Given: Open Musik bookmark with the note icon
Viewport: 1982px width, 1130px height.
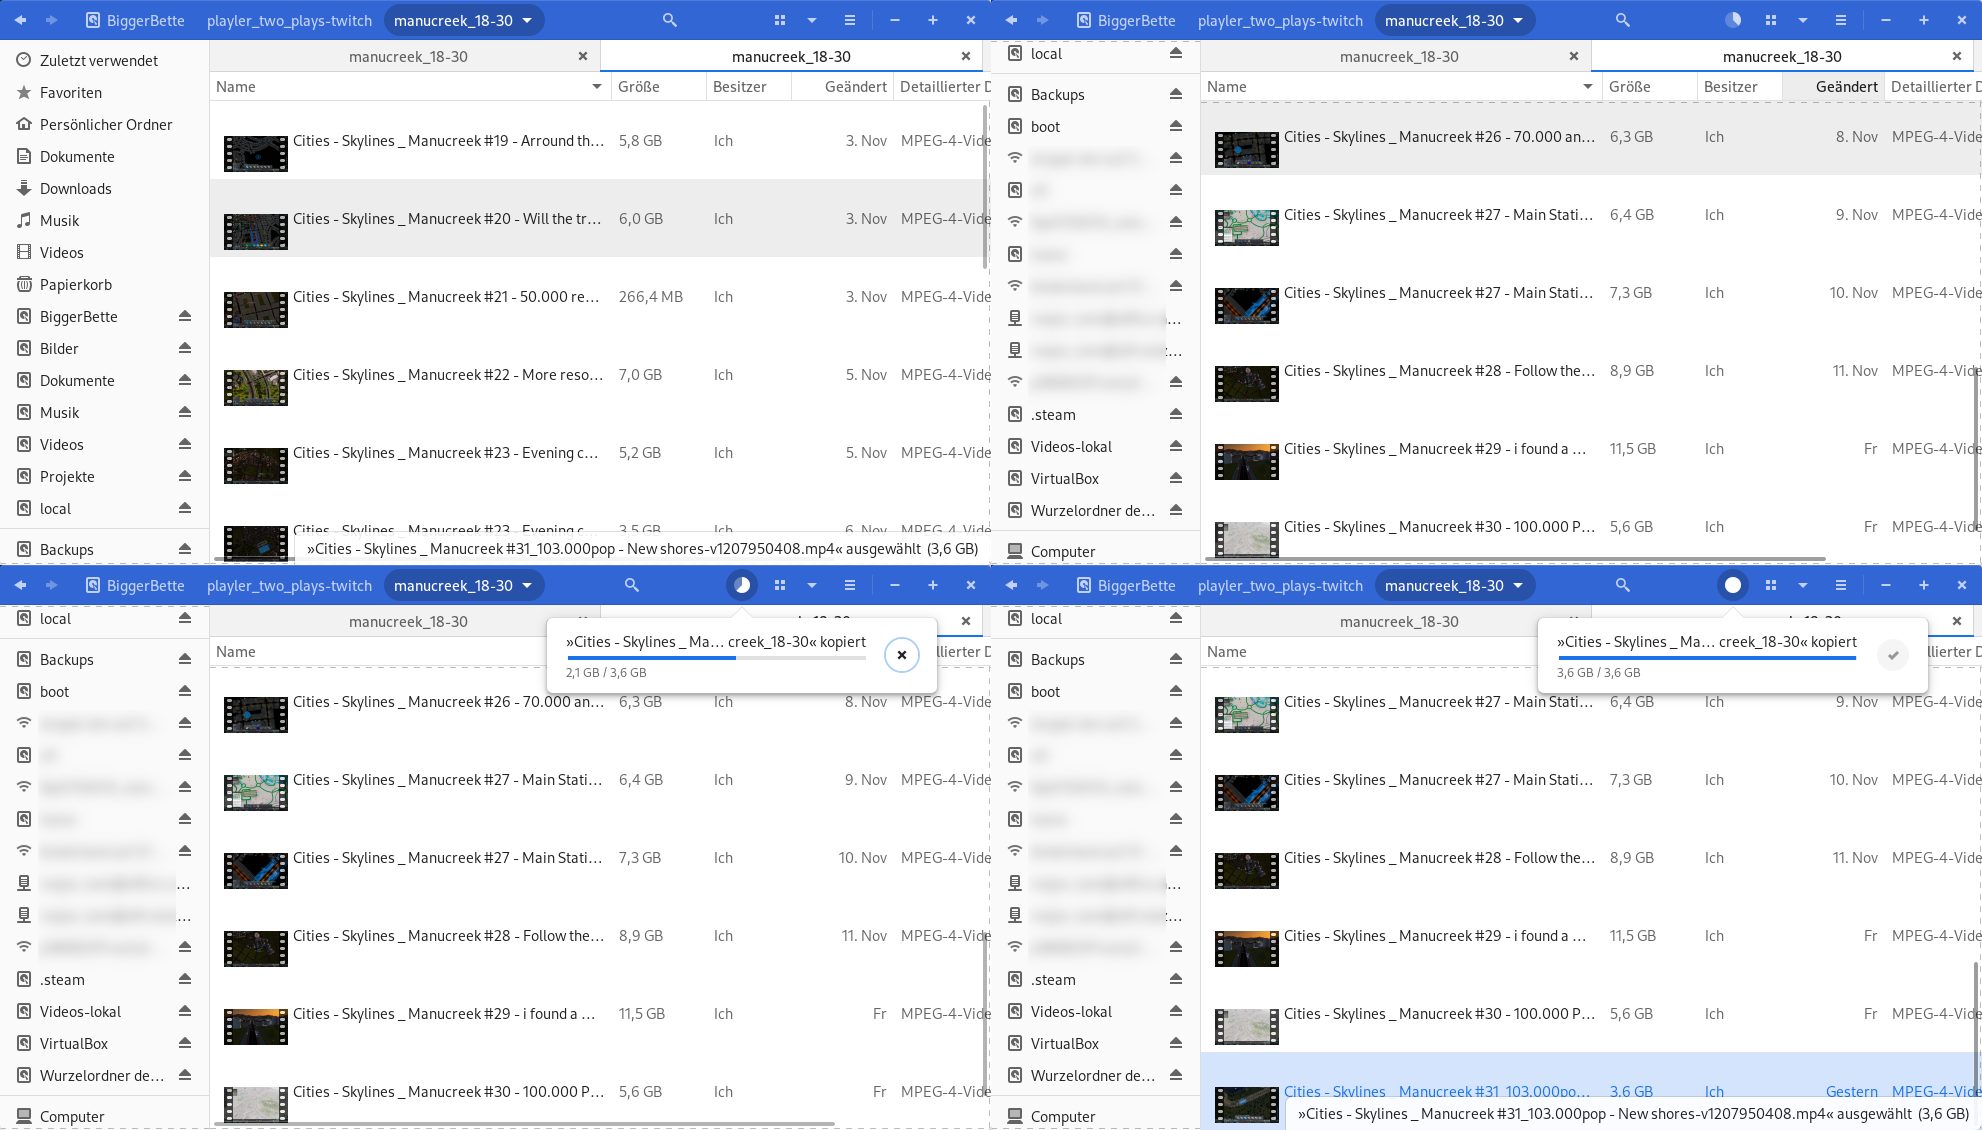Looking at the screenshot, I should [104, 220].
